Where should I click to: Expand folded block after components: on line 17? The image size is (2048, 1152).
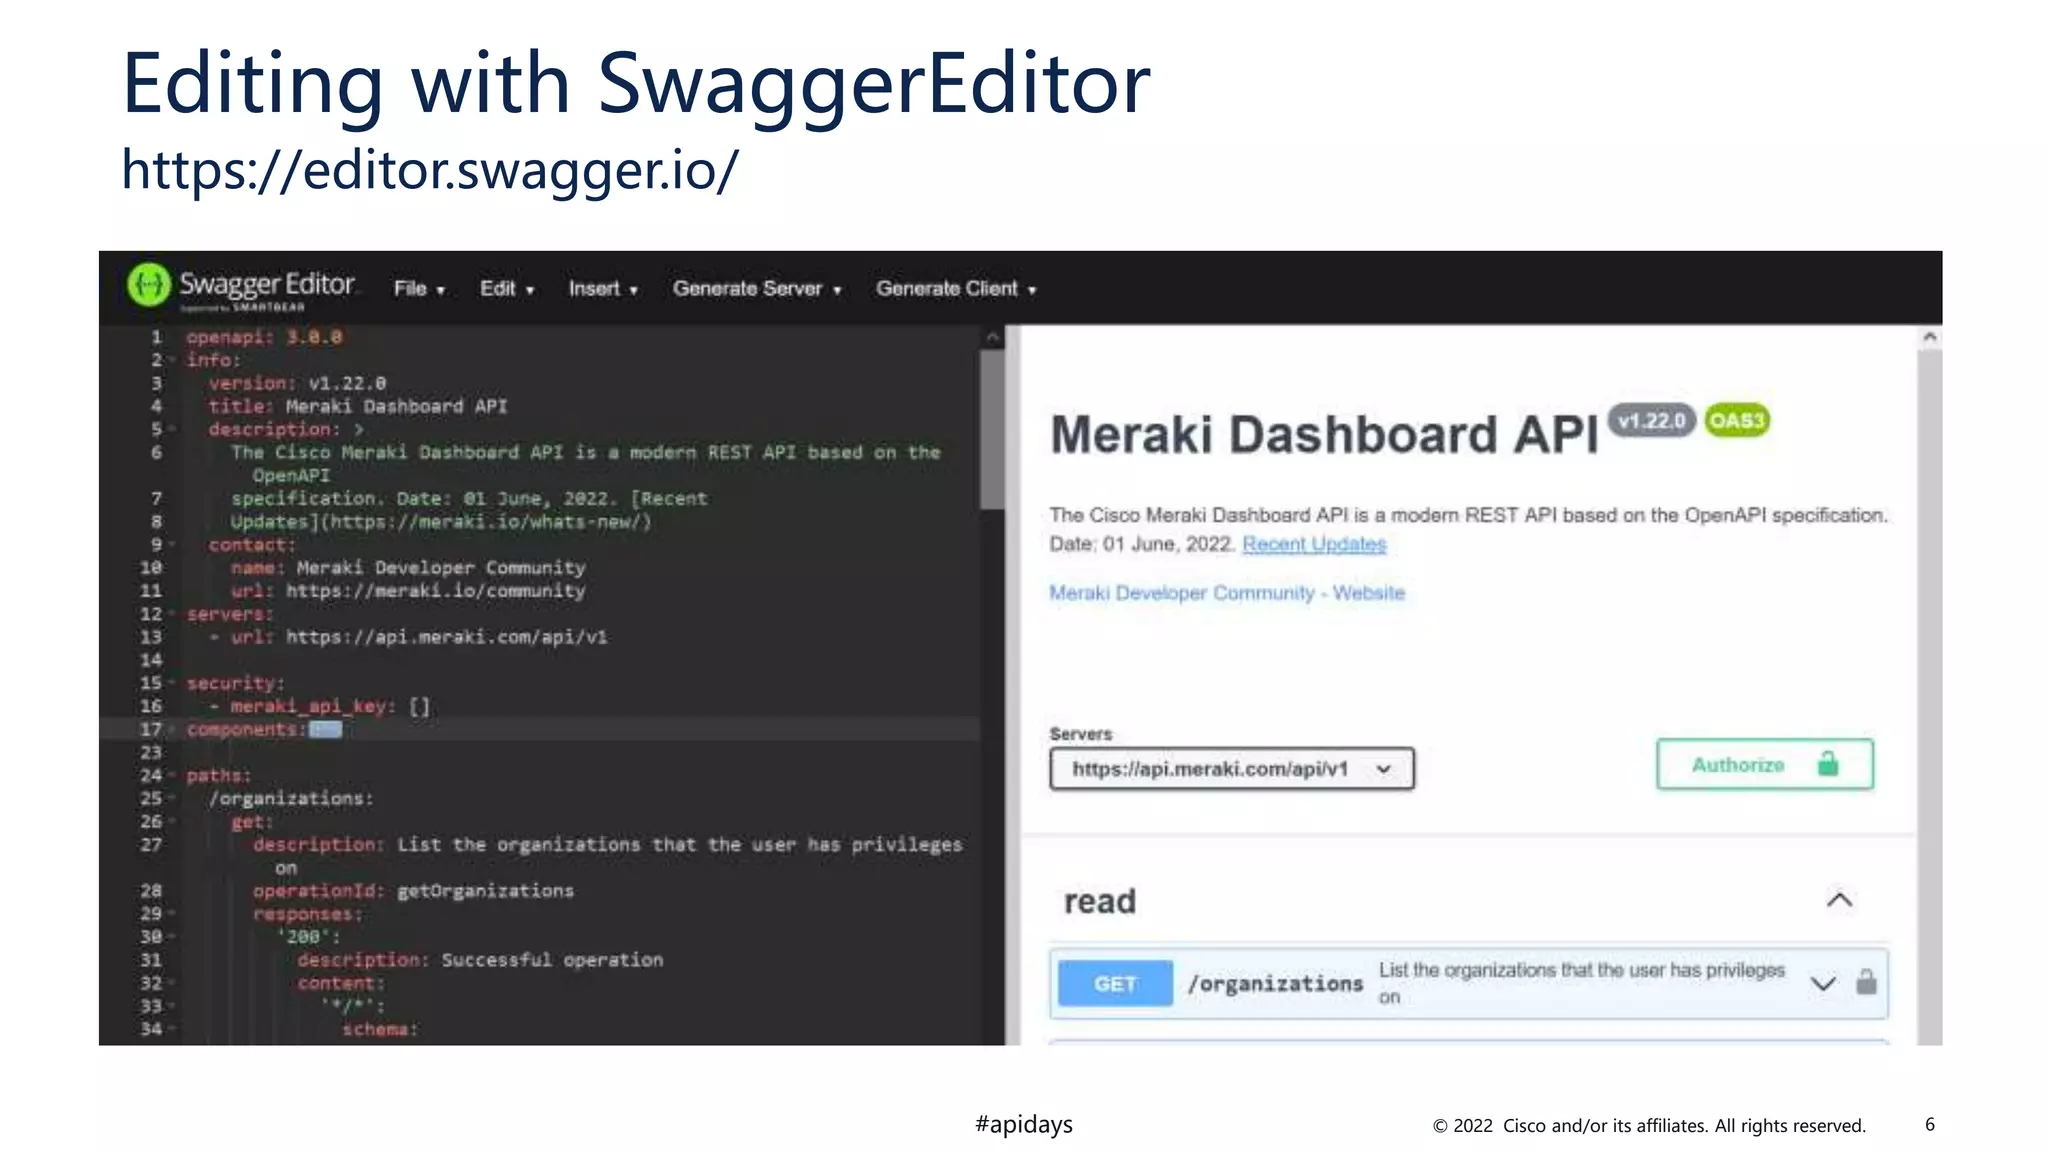326,729
